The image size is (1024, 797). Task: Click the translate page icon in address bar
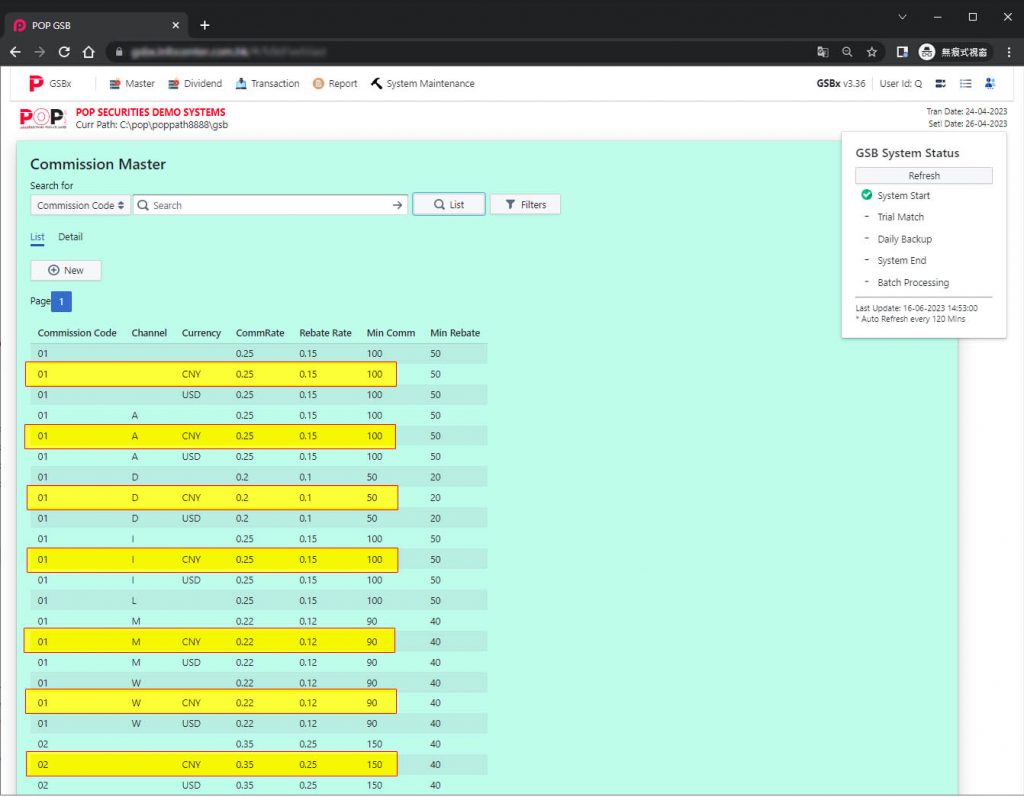(823, 52)
